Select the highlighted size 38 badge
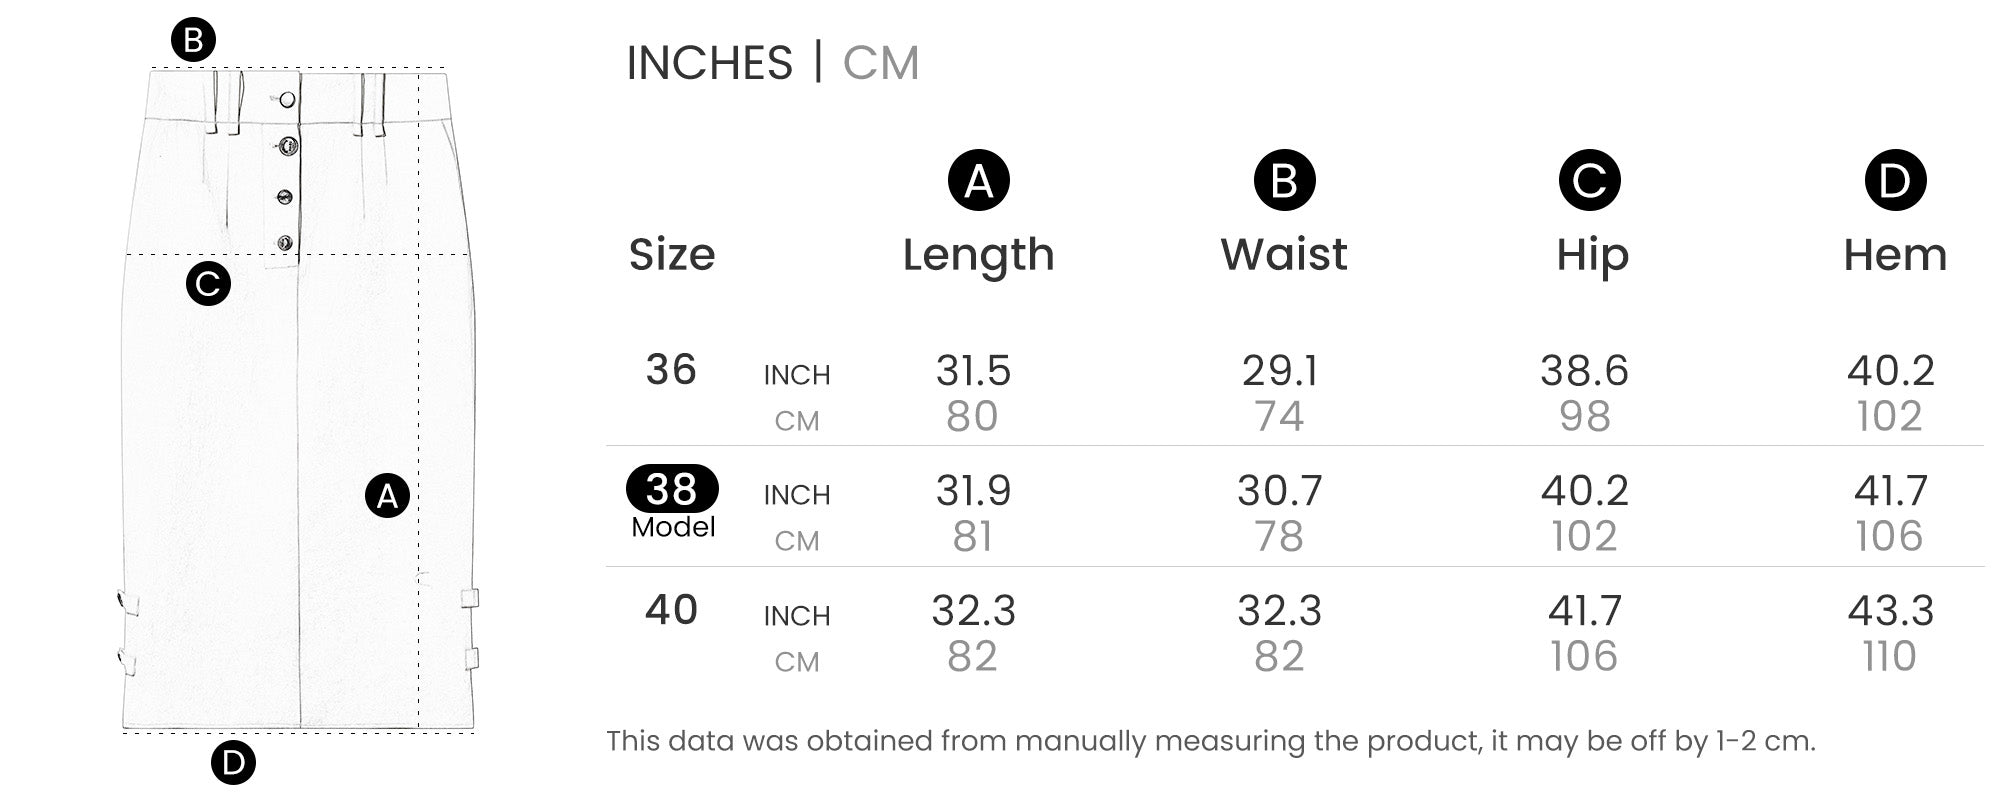 tap(672, 489)
